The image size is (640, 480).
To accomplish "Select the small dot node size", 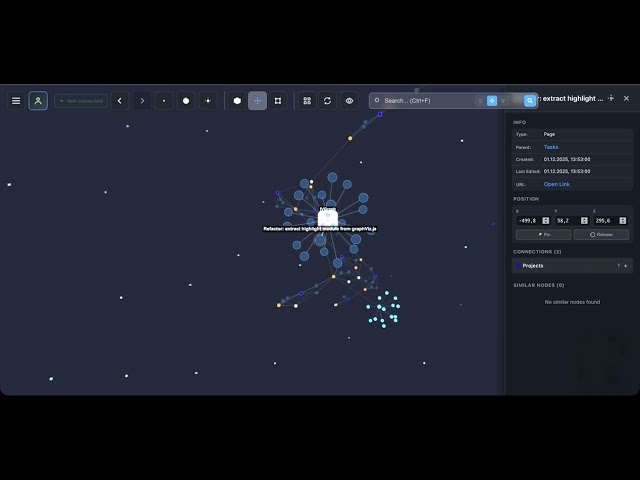I will point(164,101).
